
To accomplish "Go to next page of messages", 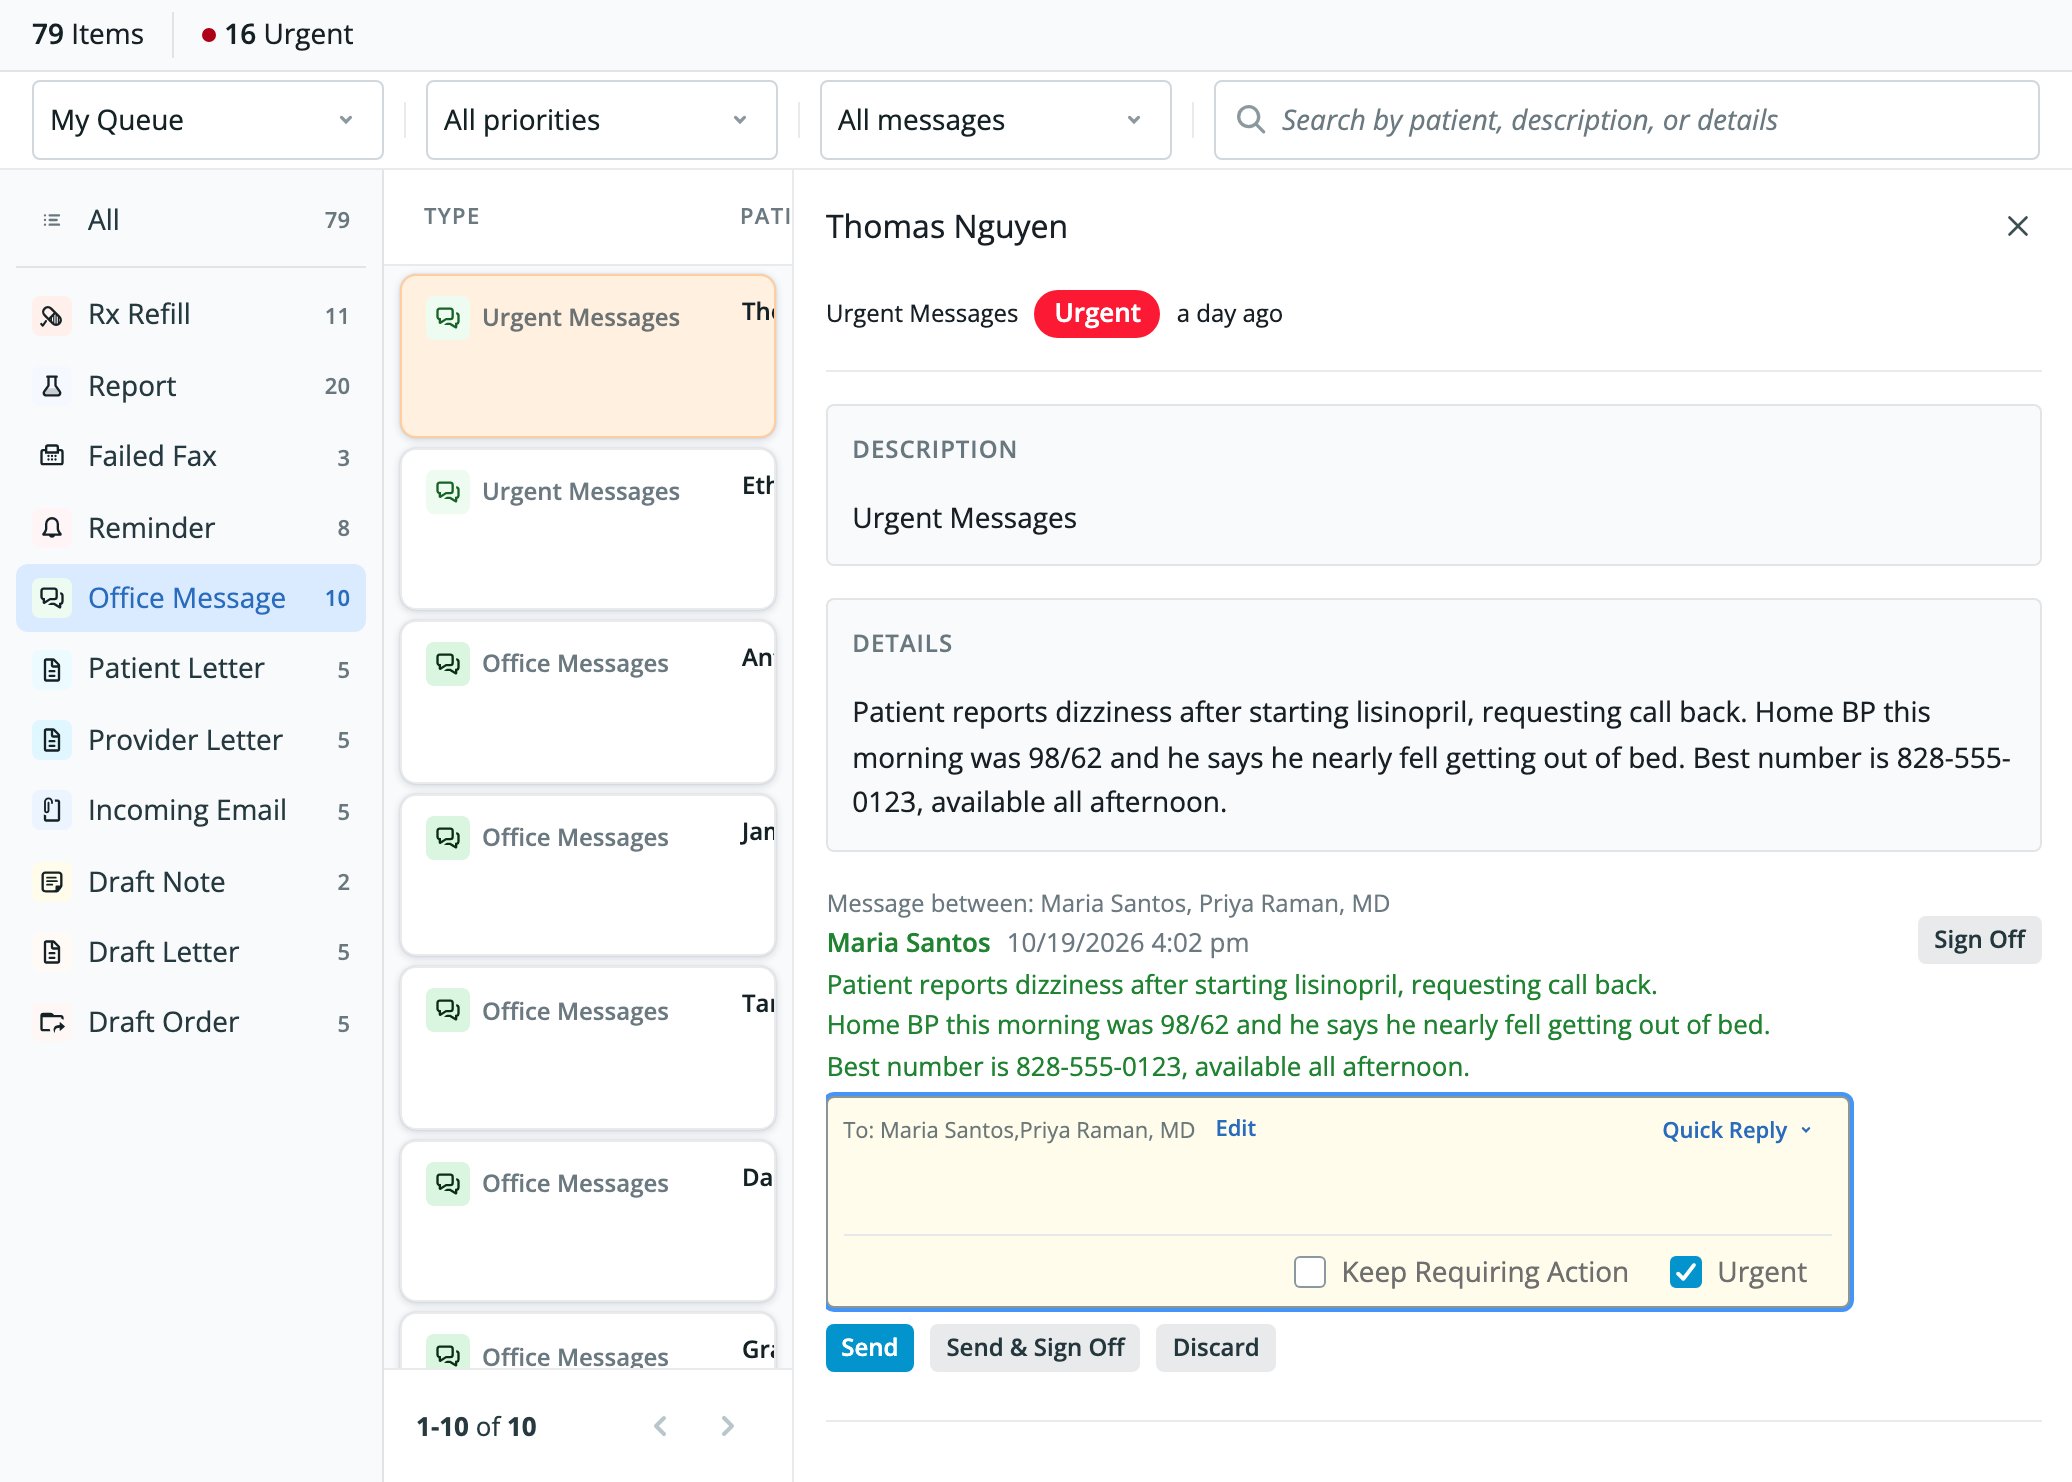I will 727,1426.
